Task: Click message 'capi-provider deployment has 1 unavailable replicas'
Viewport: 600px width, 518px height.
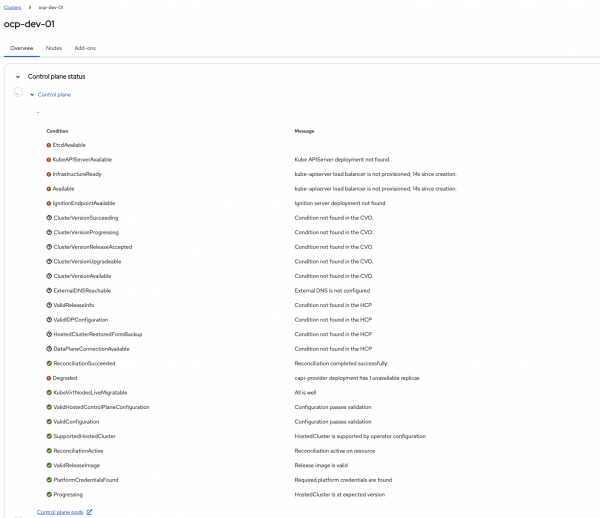Action: (x=357, y=378)
